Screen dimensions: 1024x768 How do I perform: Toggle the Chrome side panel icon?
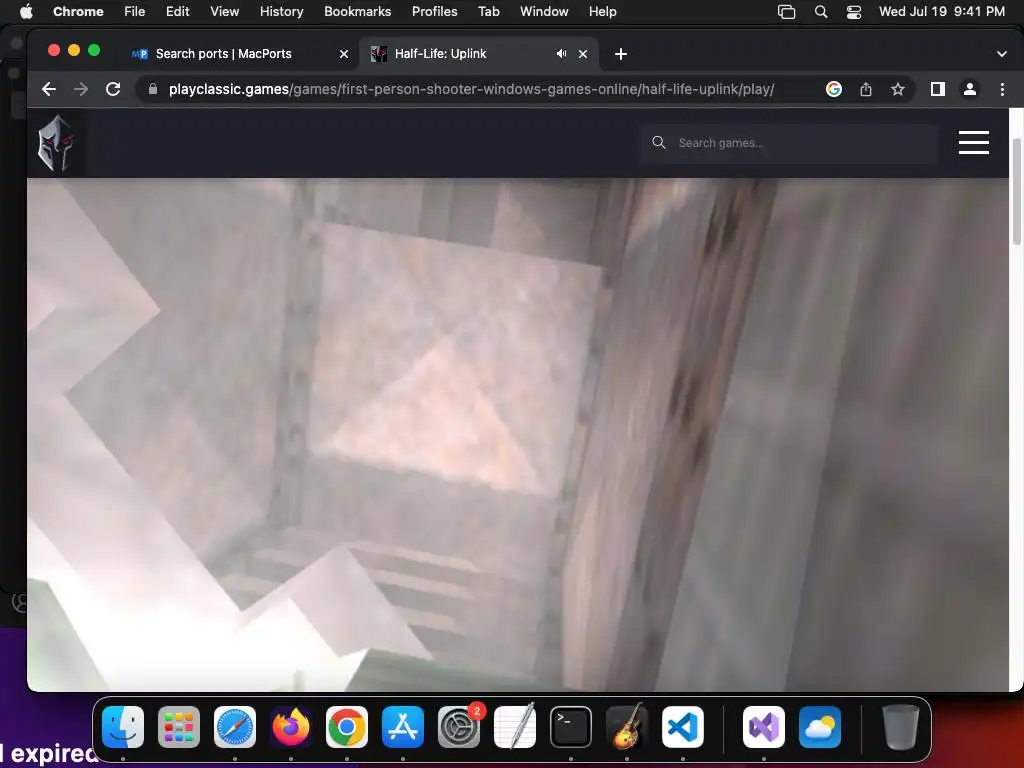[938, 89]
